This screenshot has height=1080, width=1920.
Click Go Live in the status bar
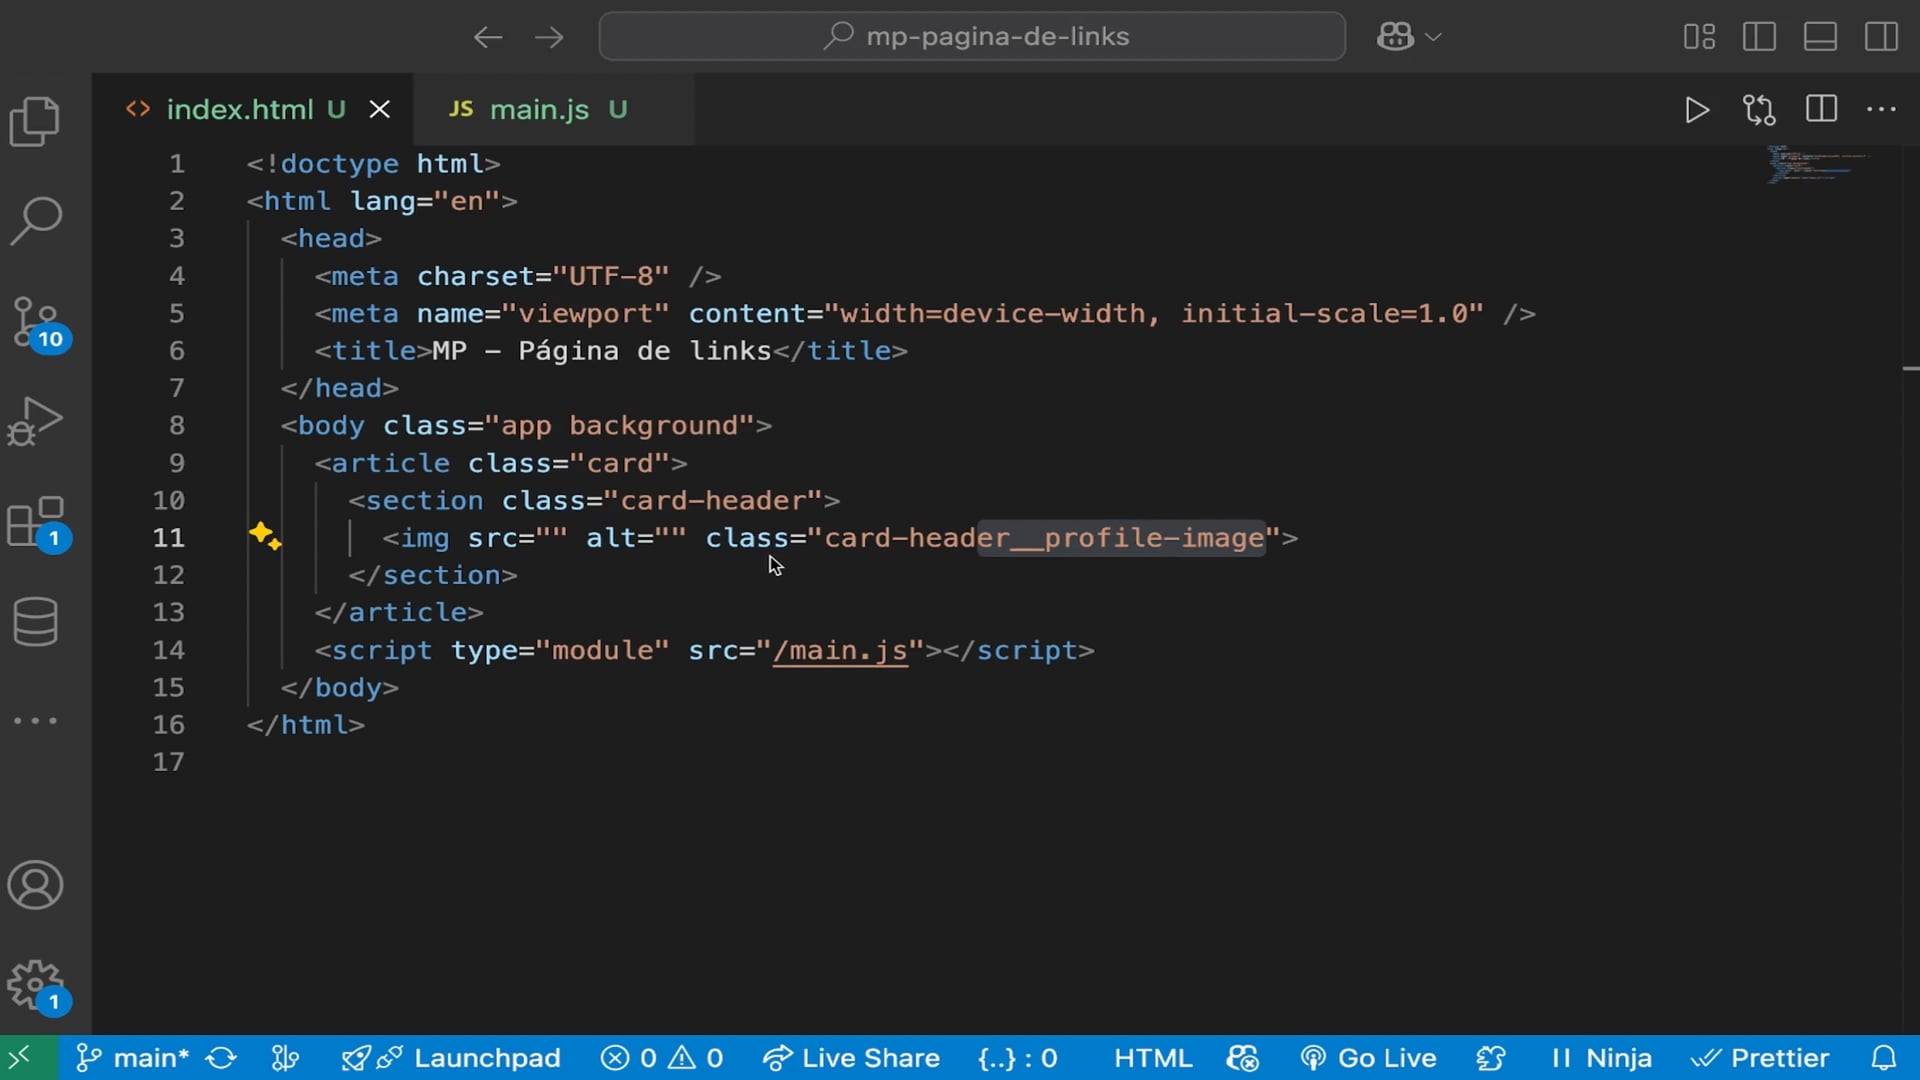click(1369, 1058)
